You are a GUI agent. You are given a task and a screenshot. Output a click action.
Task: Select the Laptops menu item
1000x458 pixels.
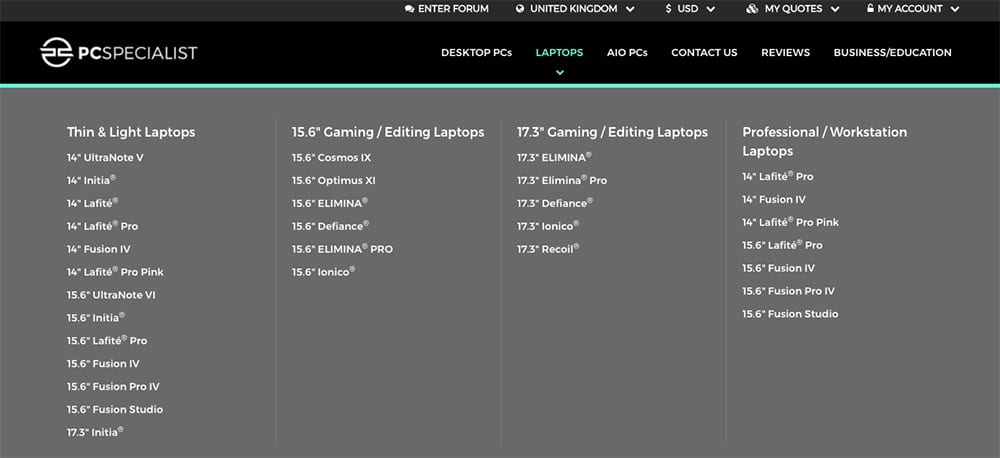559,53
